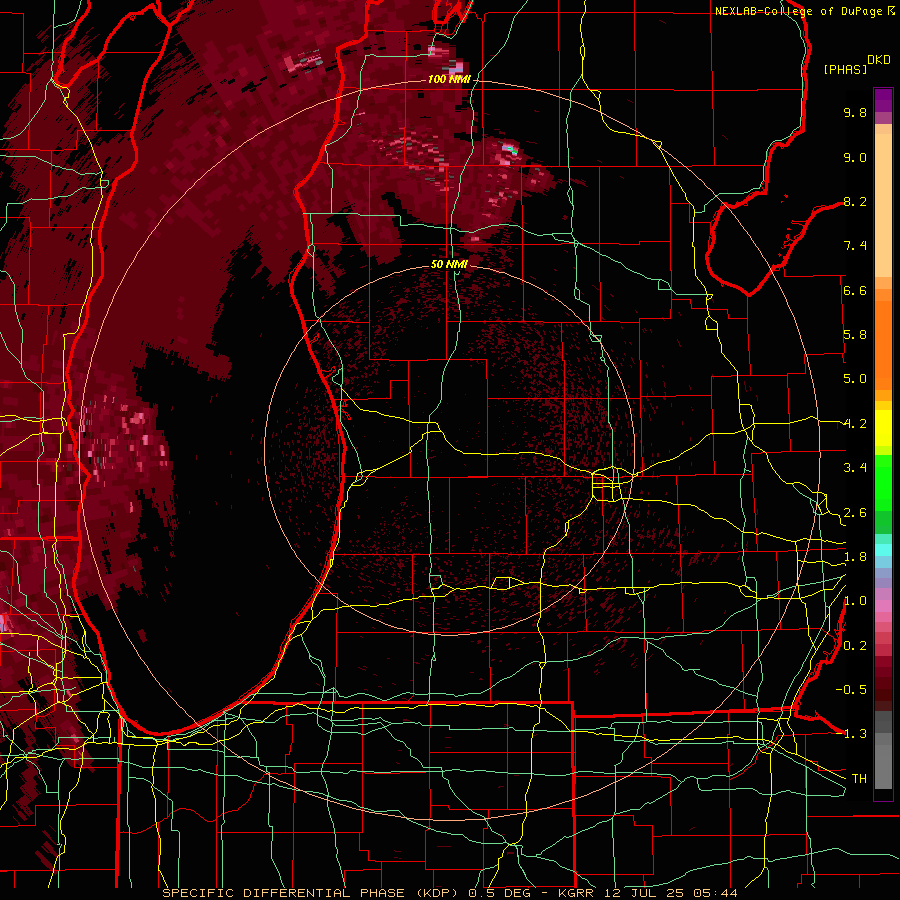
Task: Click the 5.0 scale value
Action: click(855, 379)
